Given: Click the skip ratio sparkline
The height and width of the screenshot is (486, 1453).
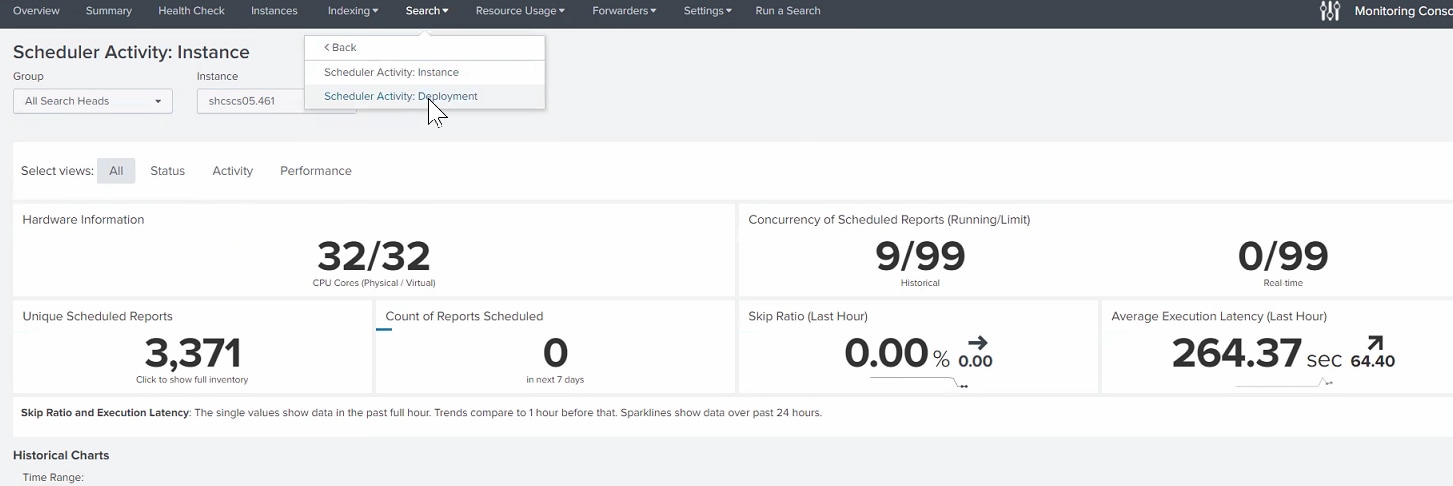Looking at the screenshot, I should coord(918,382).
